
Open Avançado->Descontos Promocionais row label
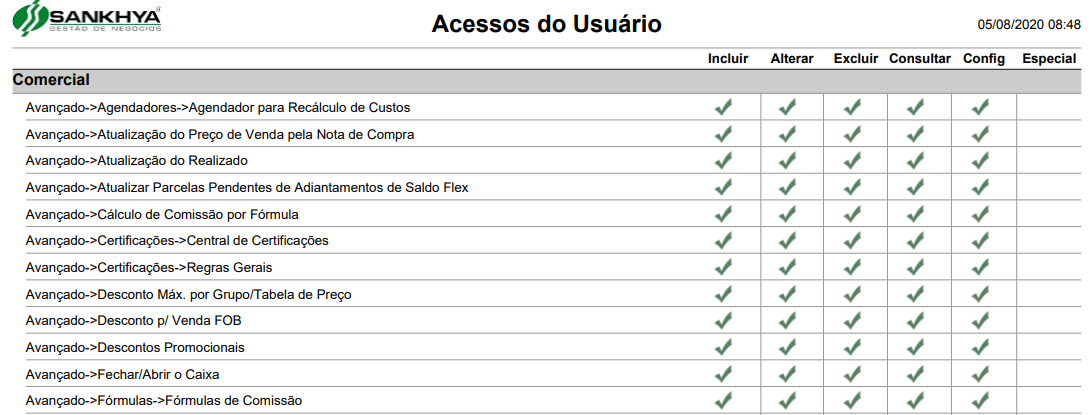point(135,348)
